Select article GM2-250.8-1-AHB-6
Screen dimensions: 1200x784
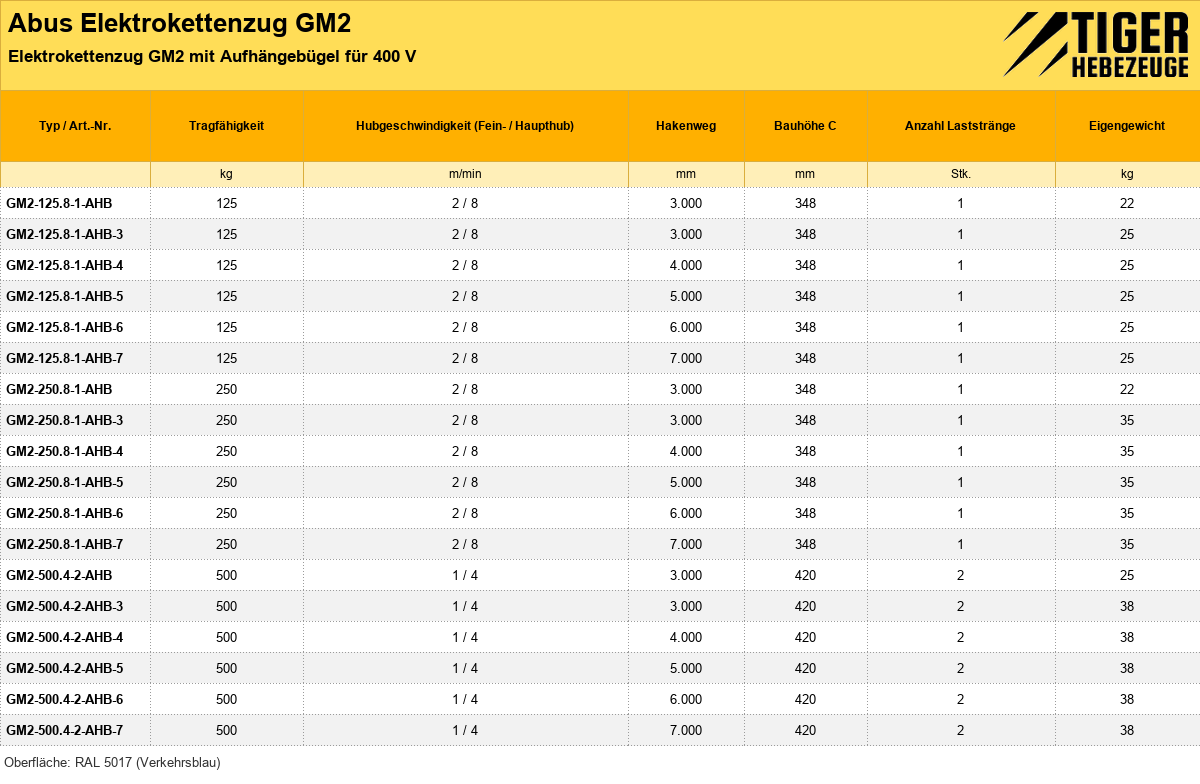tap(65, 513)
